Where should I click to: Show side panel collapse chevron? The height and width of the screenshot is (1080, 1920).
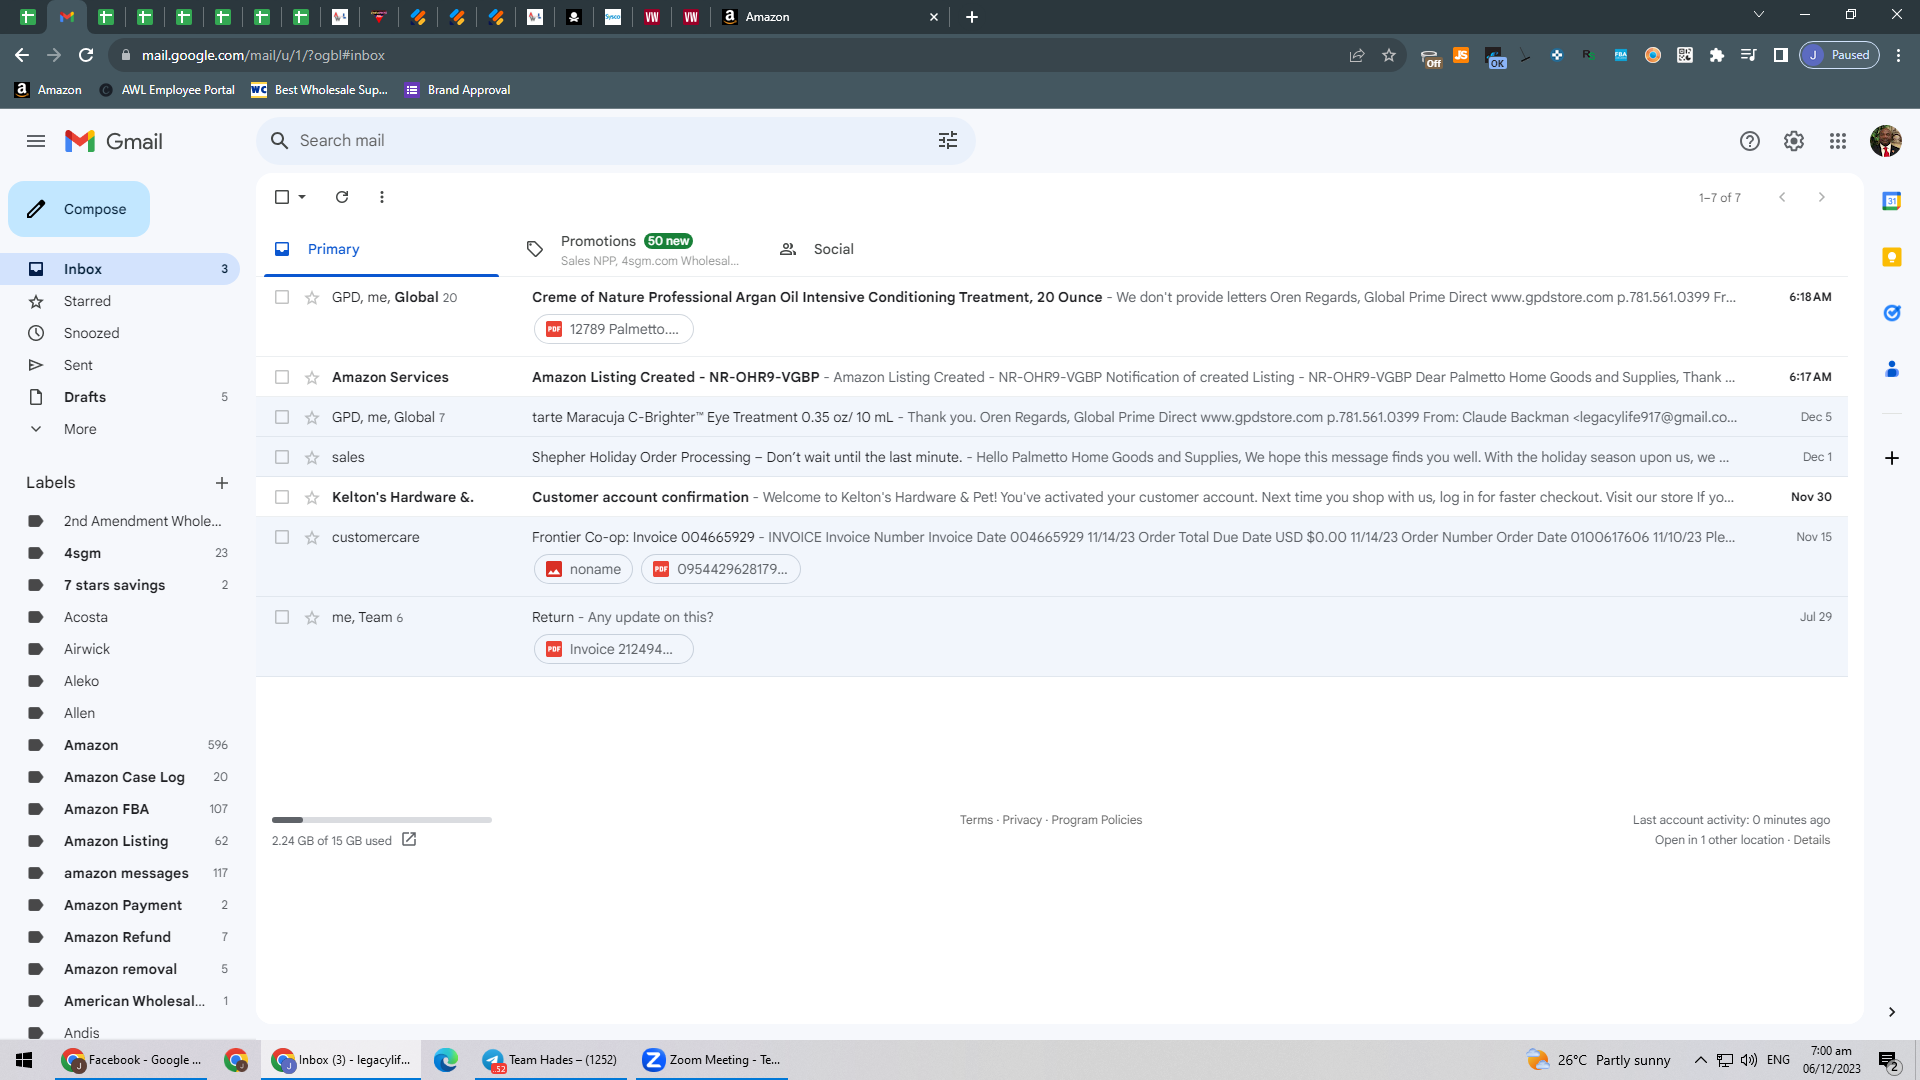[x=1892, y=1012]
